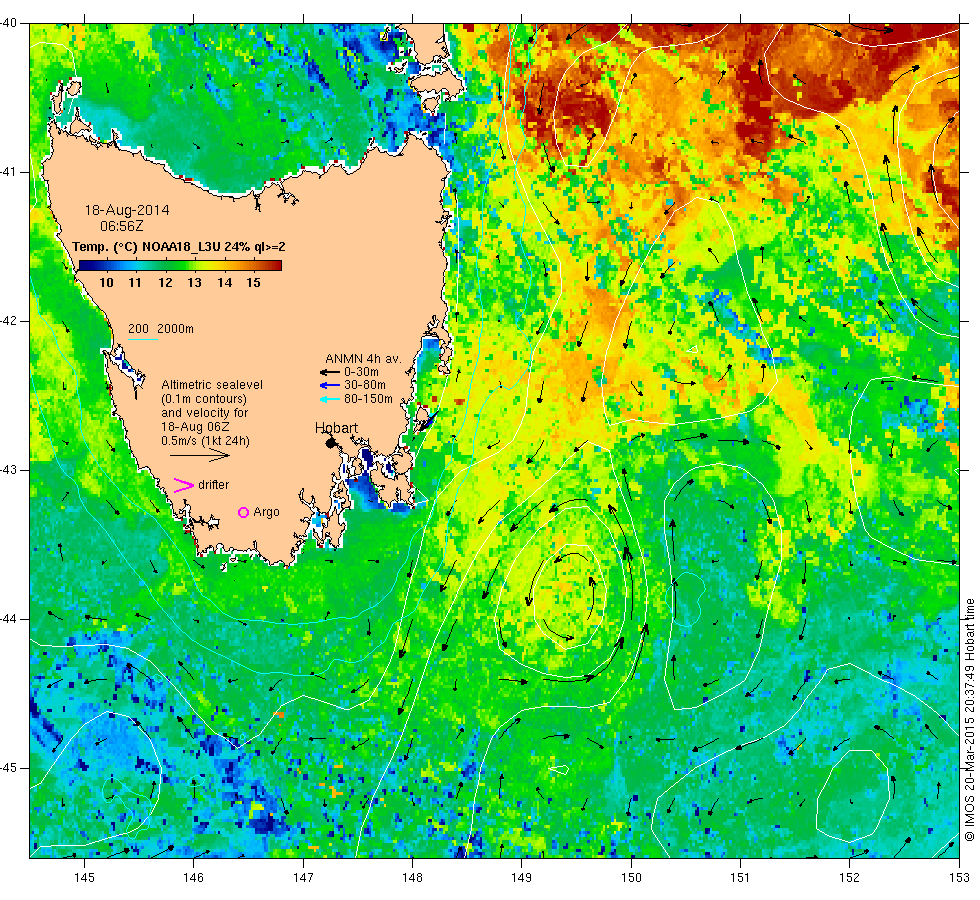Click the -43 latitude axis label

tap(9, 470)
